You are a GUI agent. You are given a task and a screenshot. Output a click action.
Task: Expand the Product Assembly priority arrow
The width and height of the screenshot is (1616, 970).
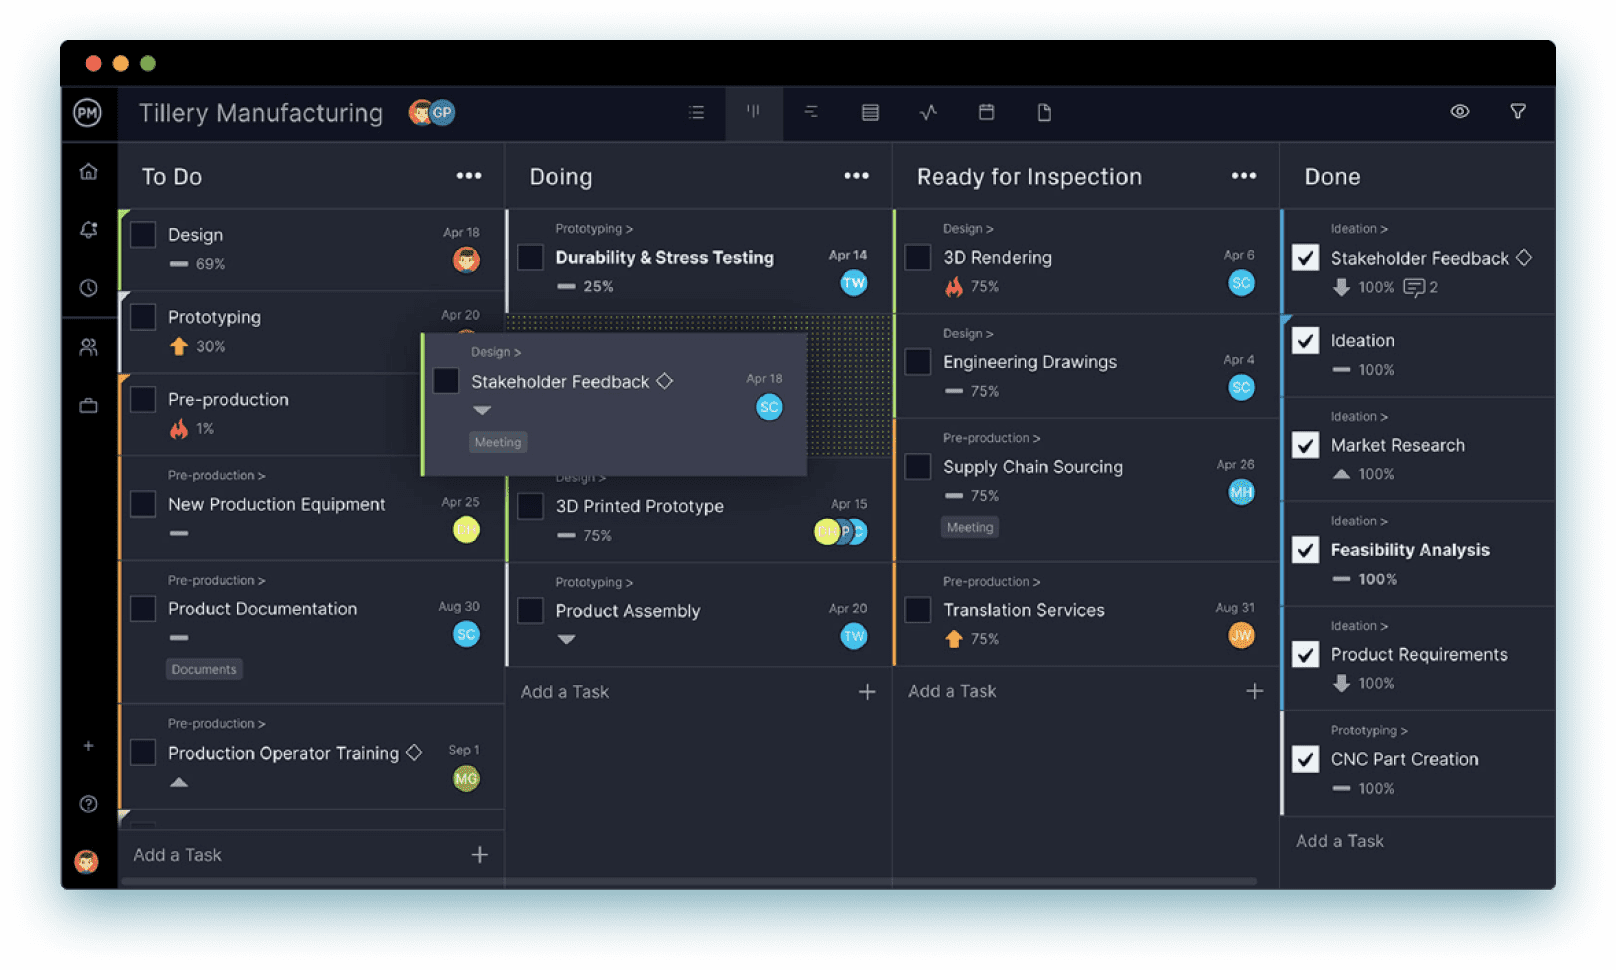coord(566,639)
